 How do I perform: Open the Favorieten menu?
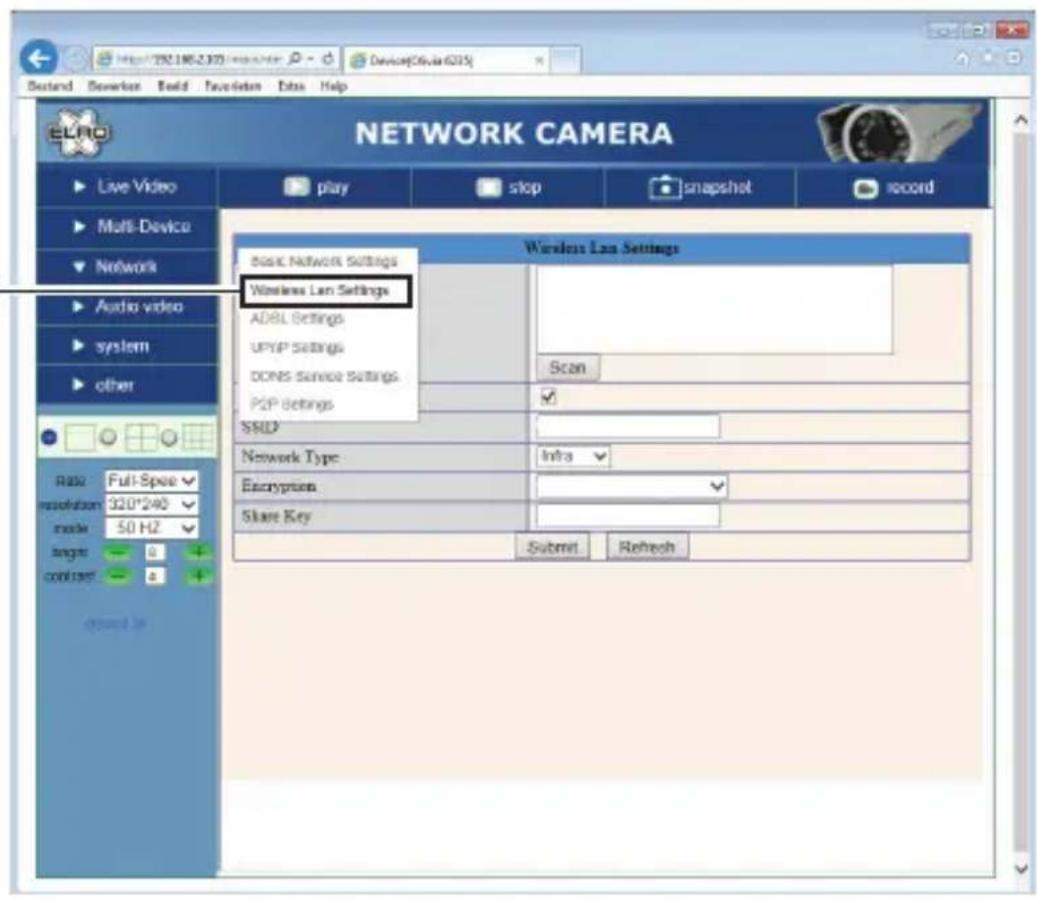click(232, 86)
